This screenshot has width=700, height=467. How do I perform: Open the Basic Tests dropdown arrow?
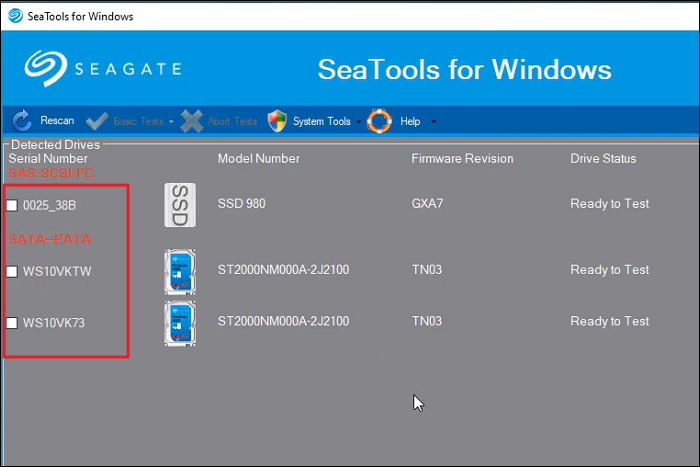(x=171, y=121)
